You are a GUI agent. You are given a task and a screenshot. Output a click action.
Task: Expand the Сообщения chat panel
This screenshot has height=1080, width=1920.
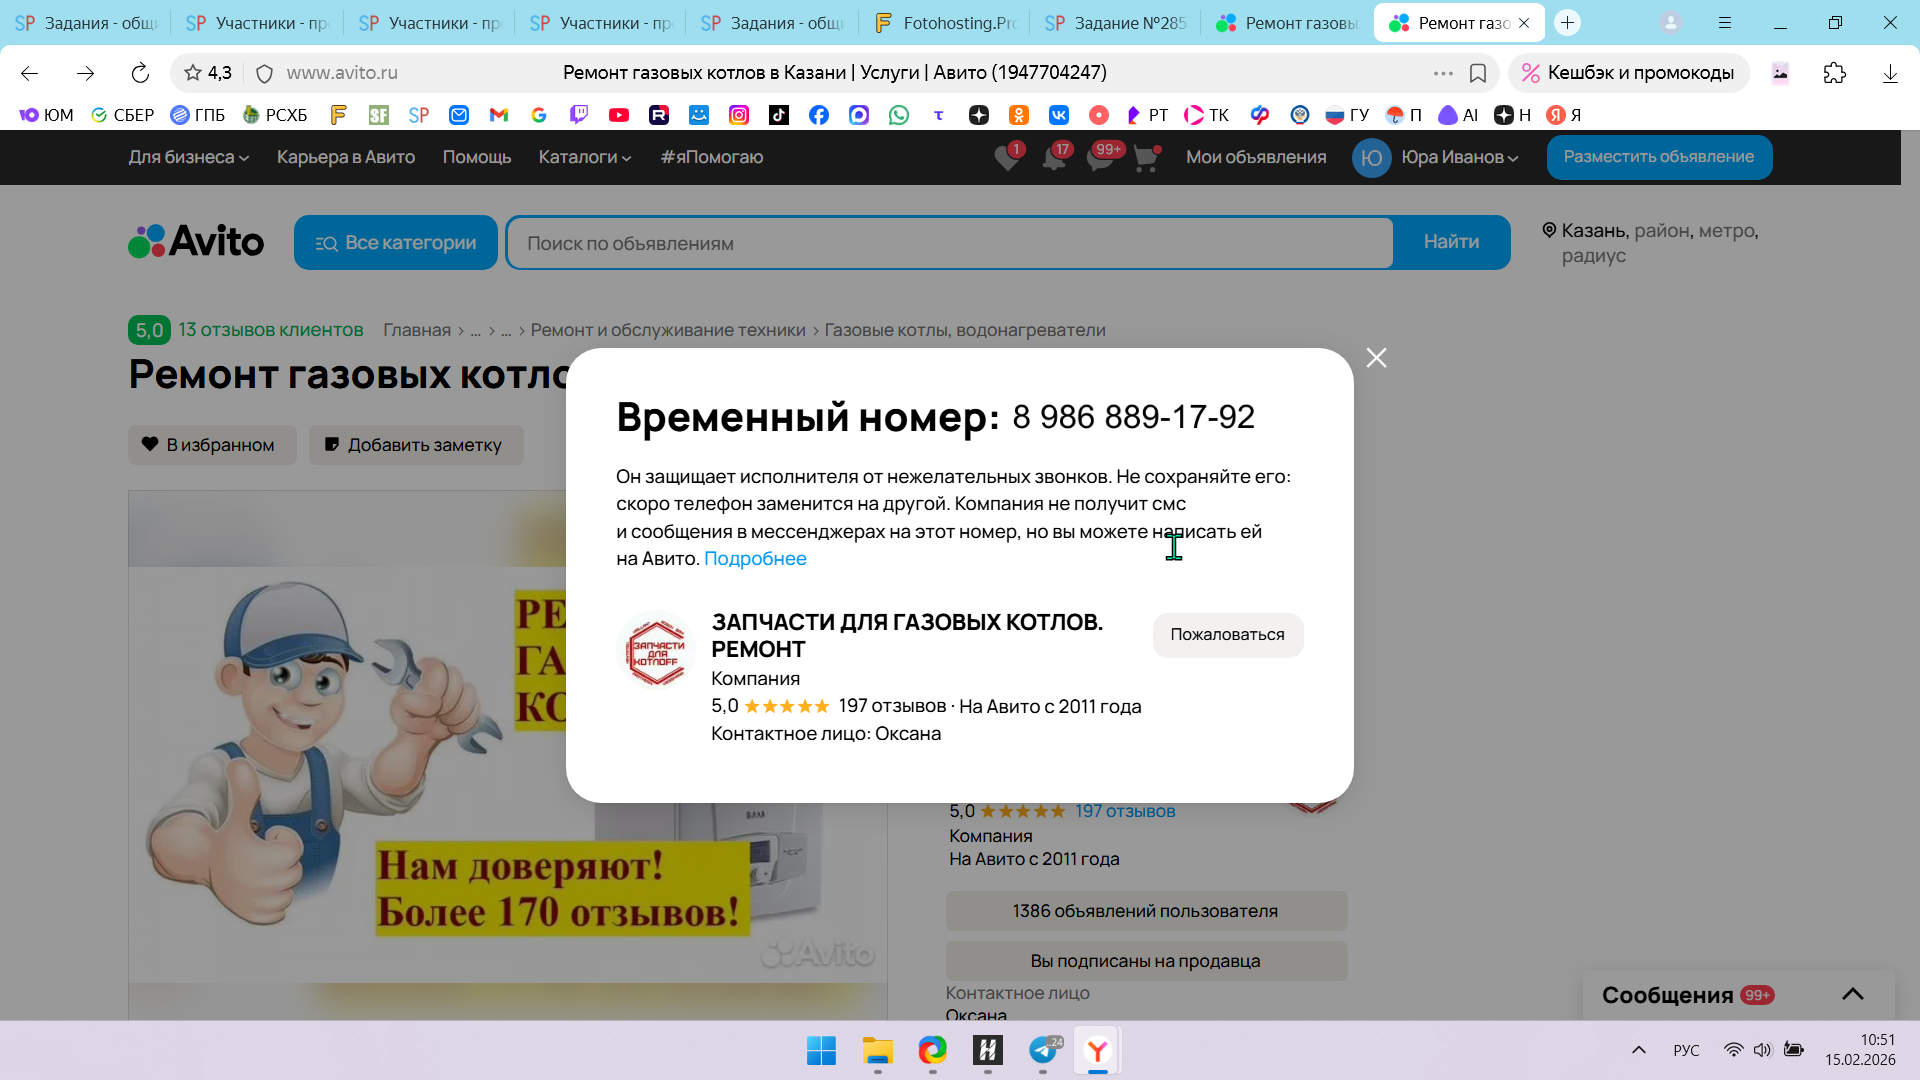tap(1852, 994)
